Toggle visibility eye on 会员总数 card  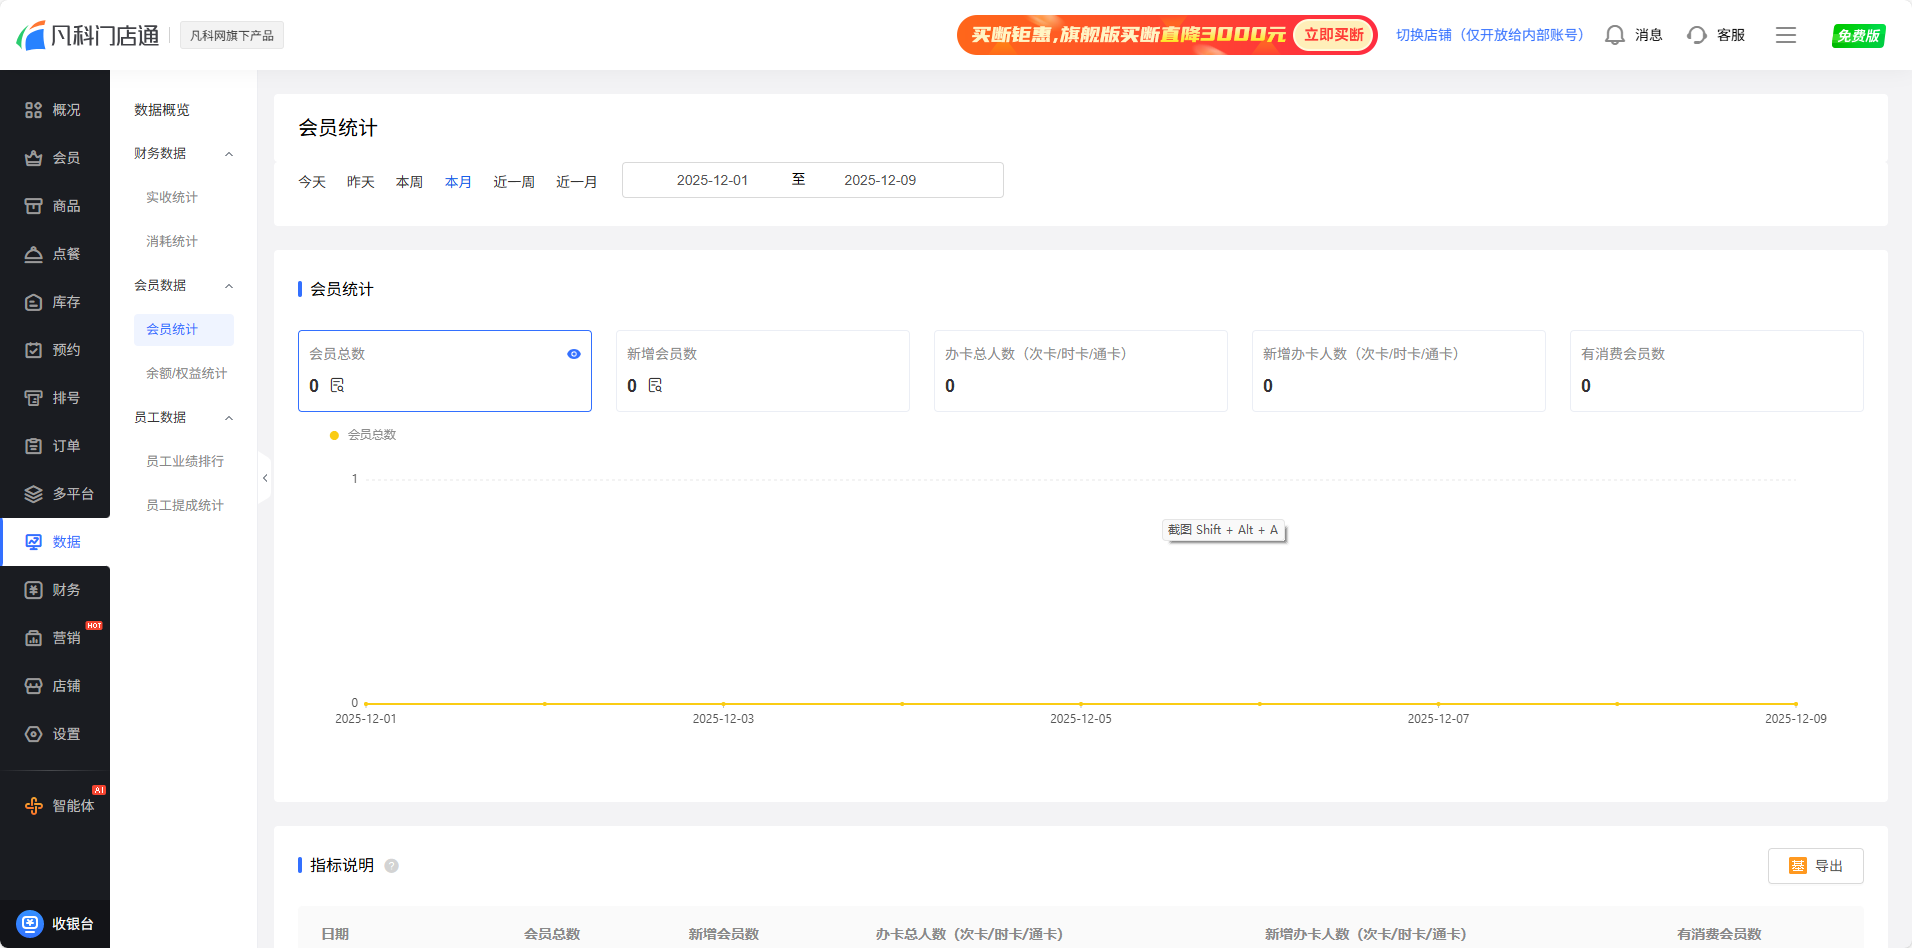(573, 353)
